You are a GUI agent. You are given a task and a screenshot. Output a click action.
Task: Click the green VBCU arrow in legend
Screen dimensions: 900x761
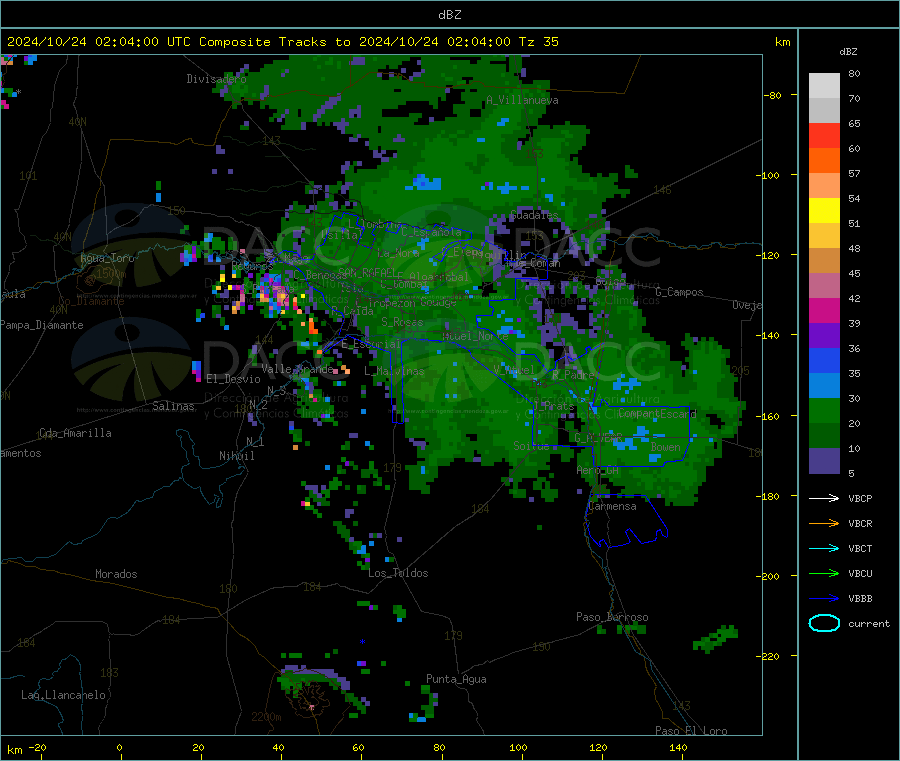[x=824, y=573]
